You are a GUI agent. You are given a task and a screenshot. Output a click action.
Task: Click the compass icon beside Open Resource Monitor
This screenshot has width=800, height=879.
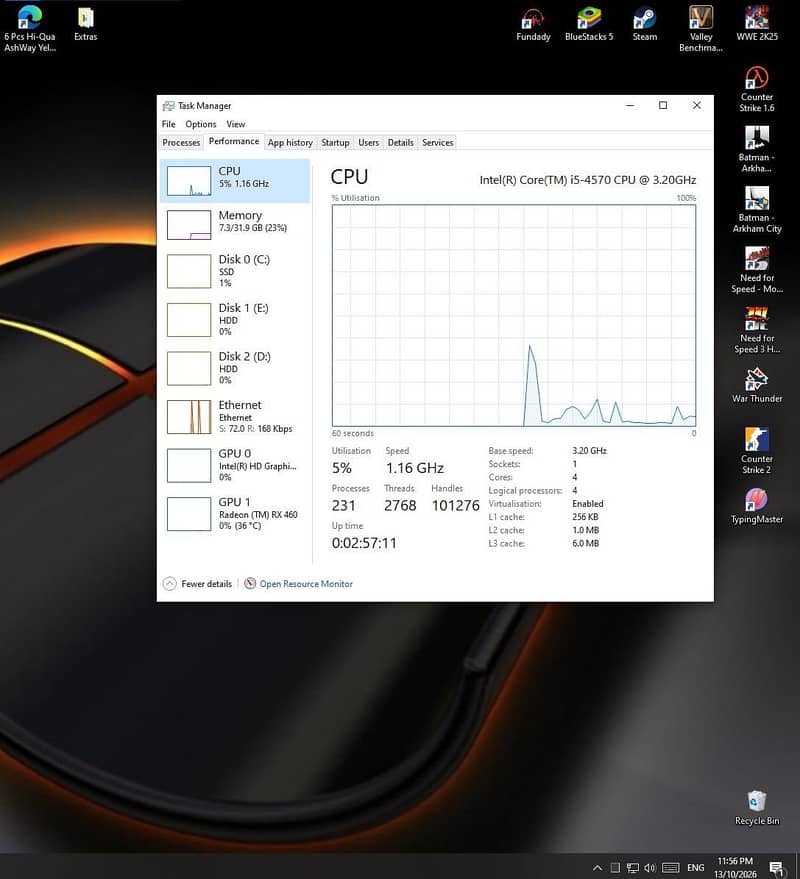coord(250,584)
